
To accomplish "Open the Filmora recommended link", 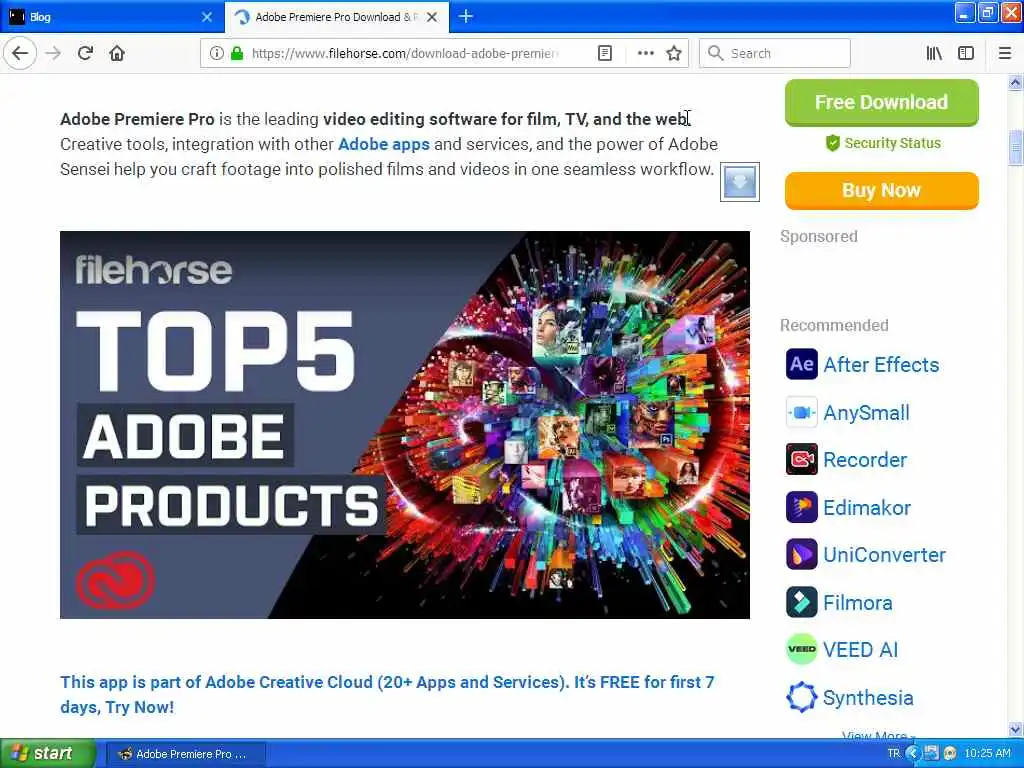I will pos(857,603).
